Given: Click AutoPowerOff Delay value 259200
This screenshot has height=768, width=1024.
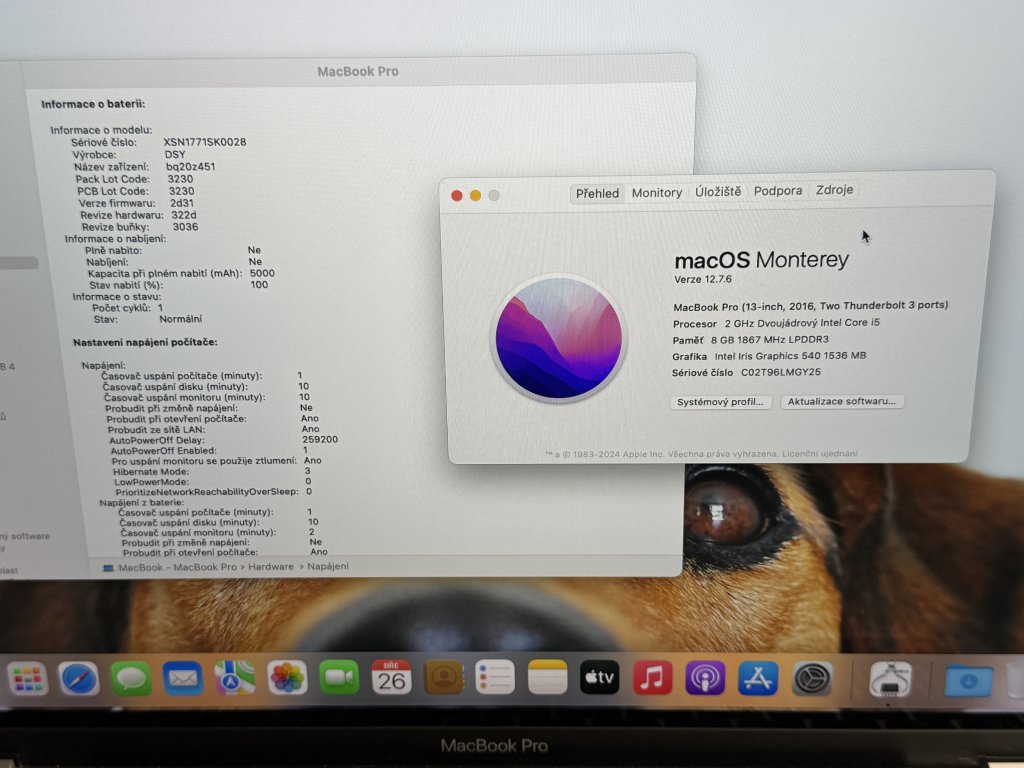Looking at the screenshot, I should [x=320, y=440].
